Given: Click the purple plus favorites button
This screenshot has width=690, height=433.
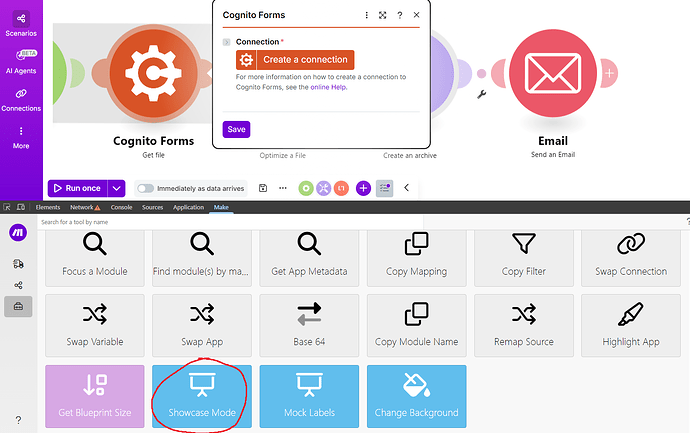Looking at the screenshot, I should click(363, 188).
